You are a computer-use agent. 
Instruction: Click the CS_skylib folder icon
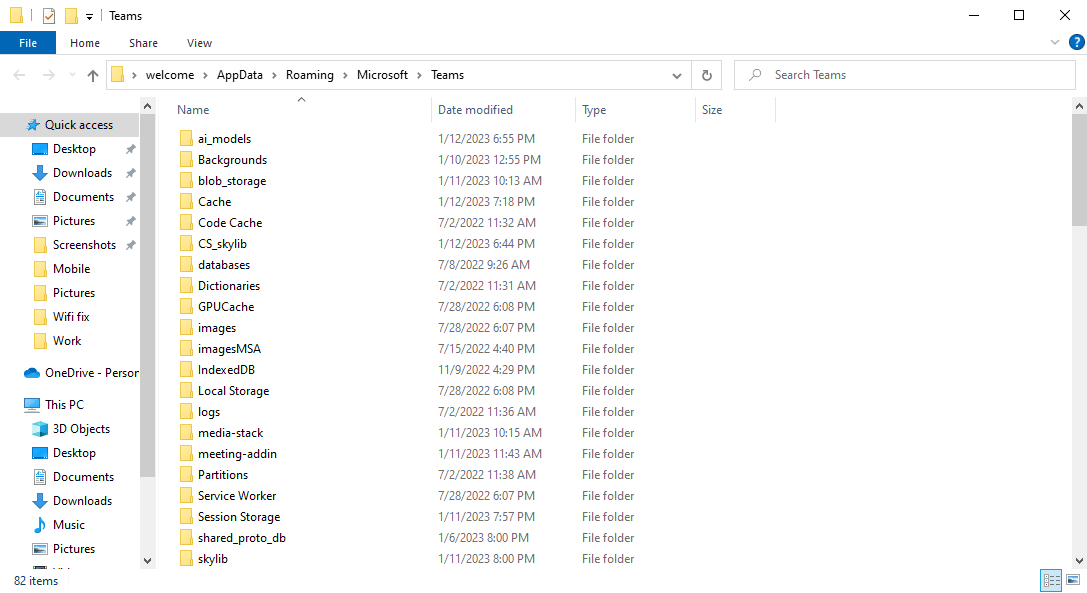(x=186, y=243)
